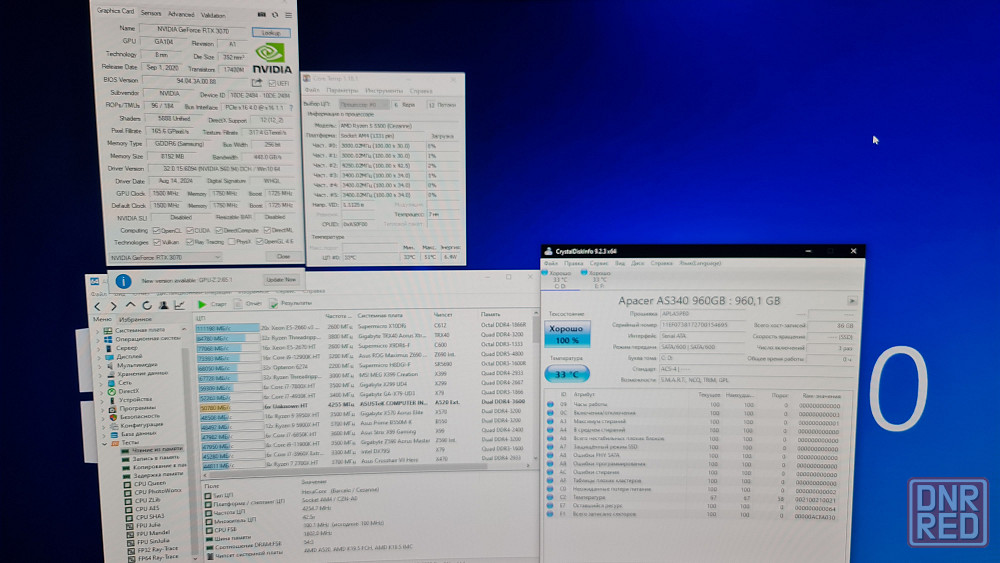Click the Lookup button in GPU-Z
1000x563 pixels.
click(x=271, y=33)
